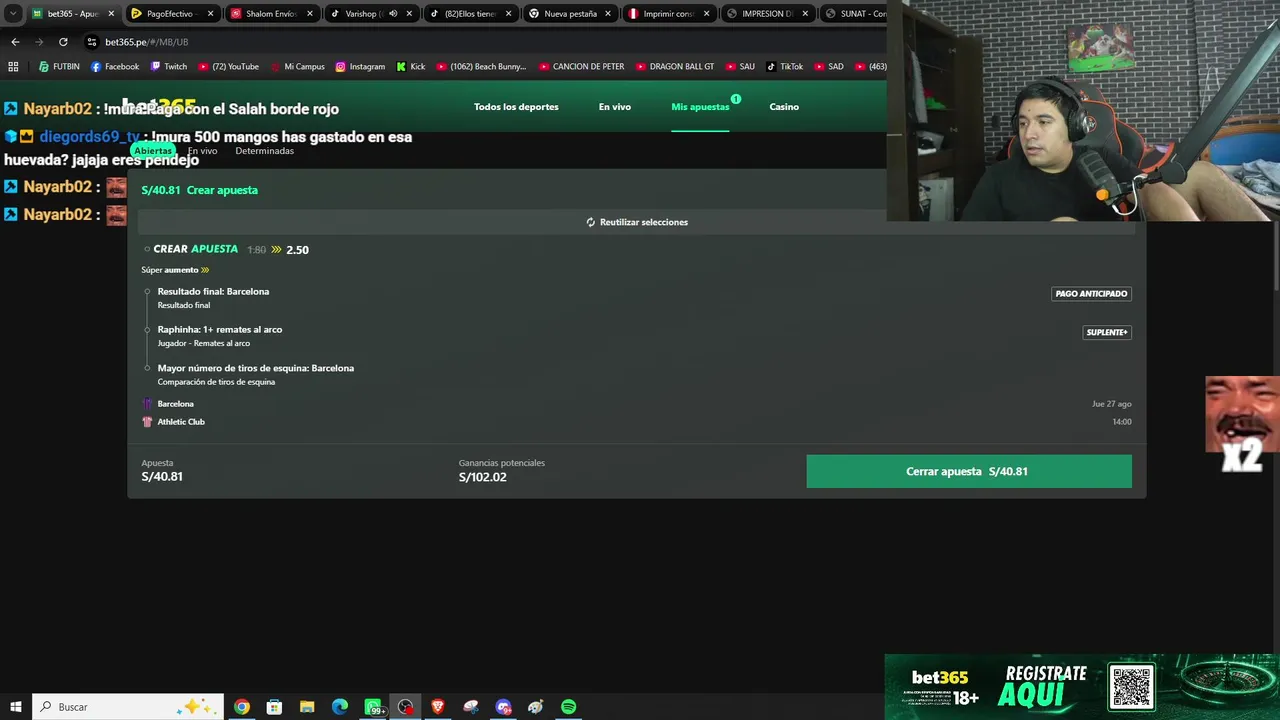Close the Shalom Envíos tab
This screenshot has width=1280, height=720.
310,14
